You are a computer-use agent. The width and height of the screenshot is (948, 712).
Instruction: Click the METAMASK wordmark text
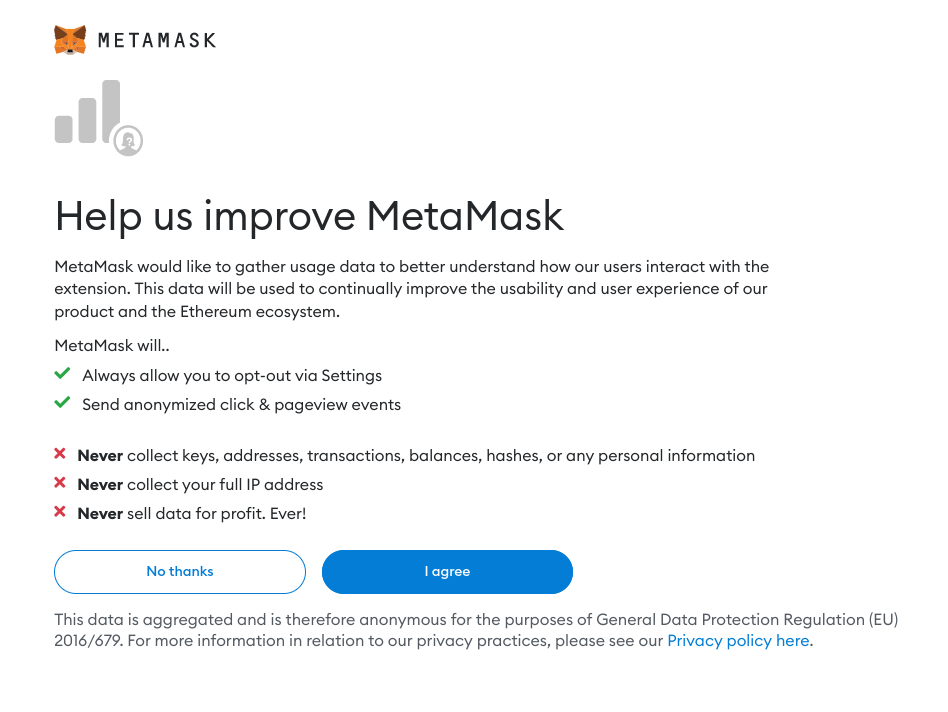click(157, 41)
